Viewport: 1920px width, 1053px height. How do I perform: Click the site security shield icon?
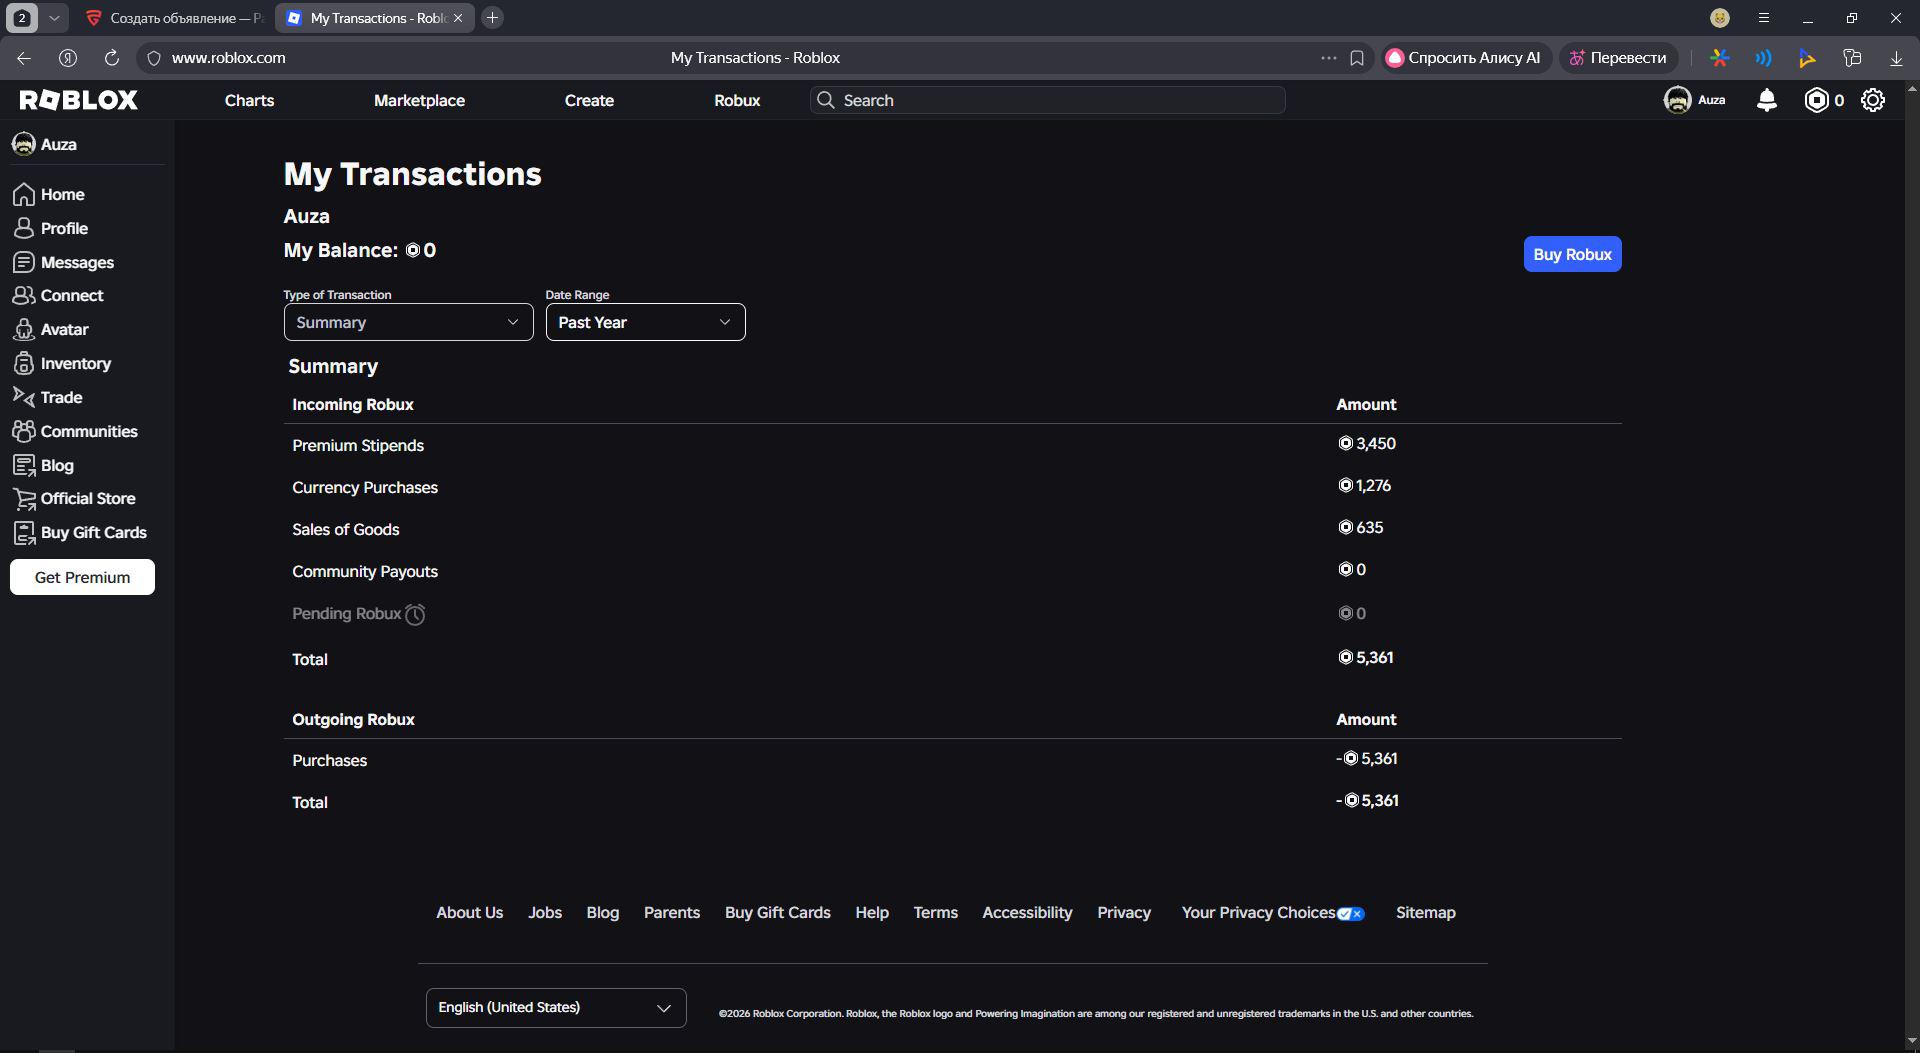(x=154, y=58)
